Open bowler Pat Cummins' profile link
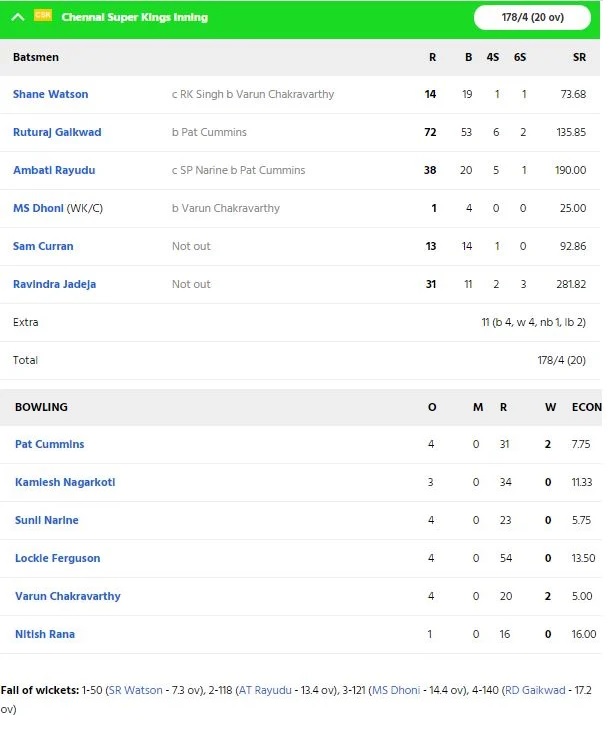 50,444
